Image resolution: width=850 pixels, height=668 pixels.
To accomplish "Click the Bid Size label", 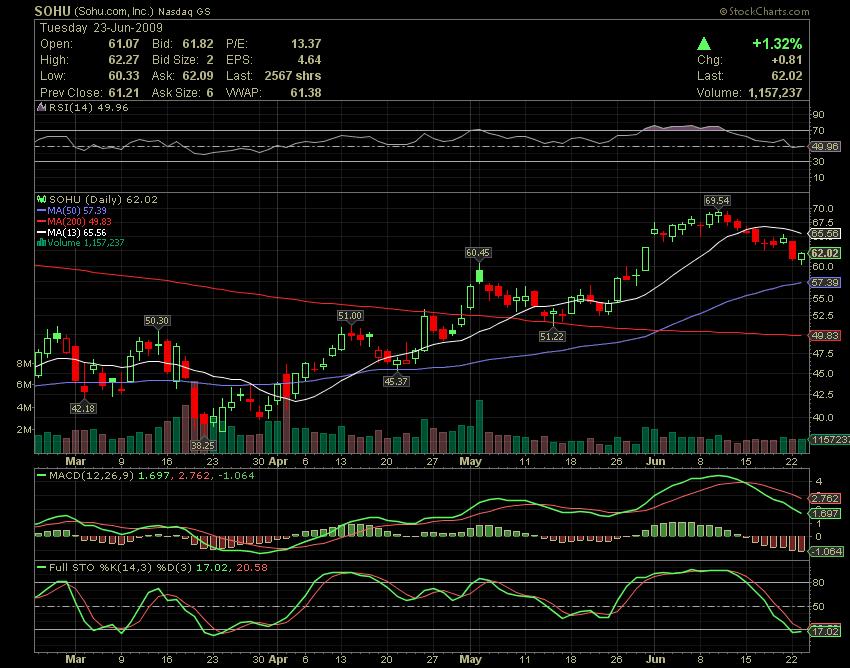I will [x=175, y=60].
